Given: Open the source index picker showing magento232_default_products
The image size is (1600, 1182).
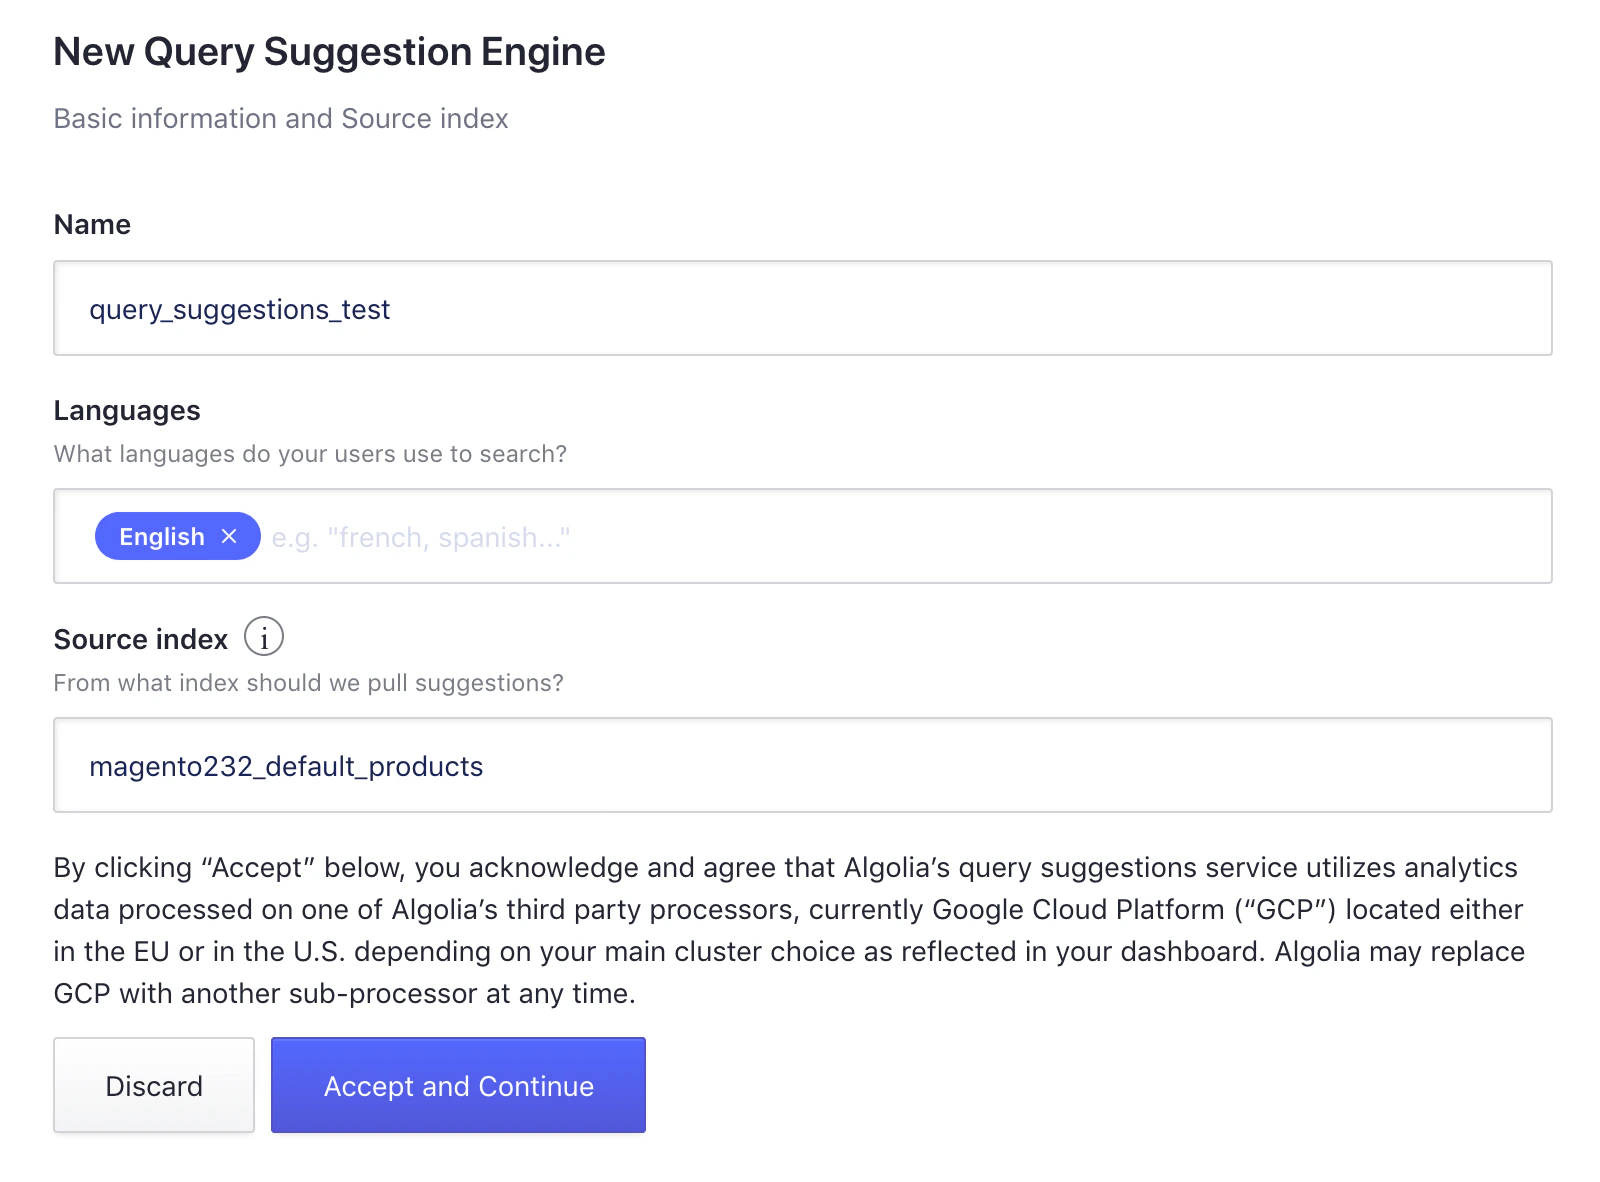Looking at the screenshot, I should point(800,765).
